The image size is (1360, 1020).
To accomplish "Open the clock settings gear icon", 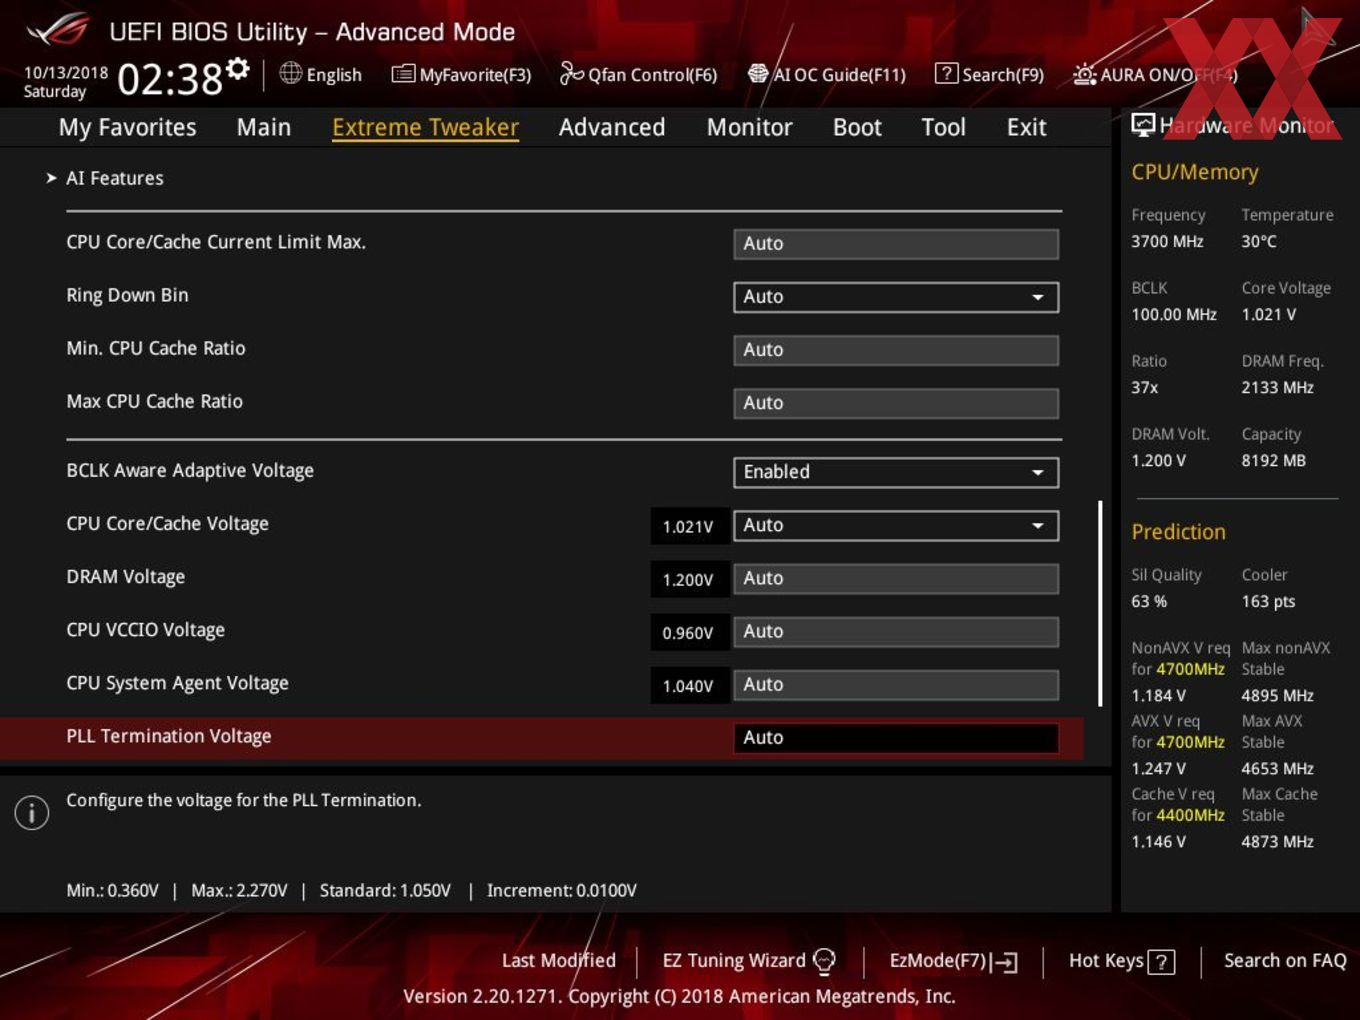I will 237,68.
